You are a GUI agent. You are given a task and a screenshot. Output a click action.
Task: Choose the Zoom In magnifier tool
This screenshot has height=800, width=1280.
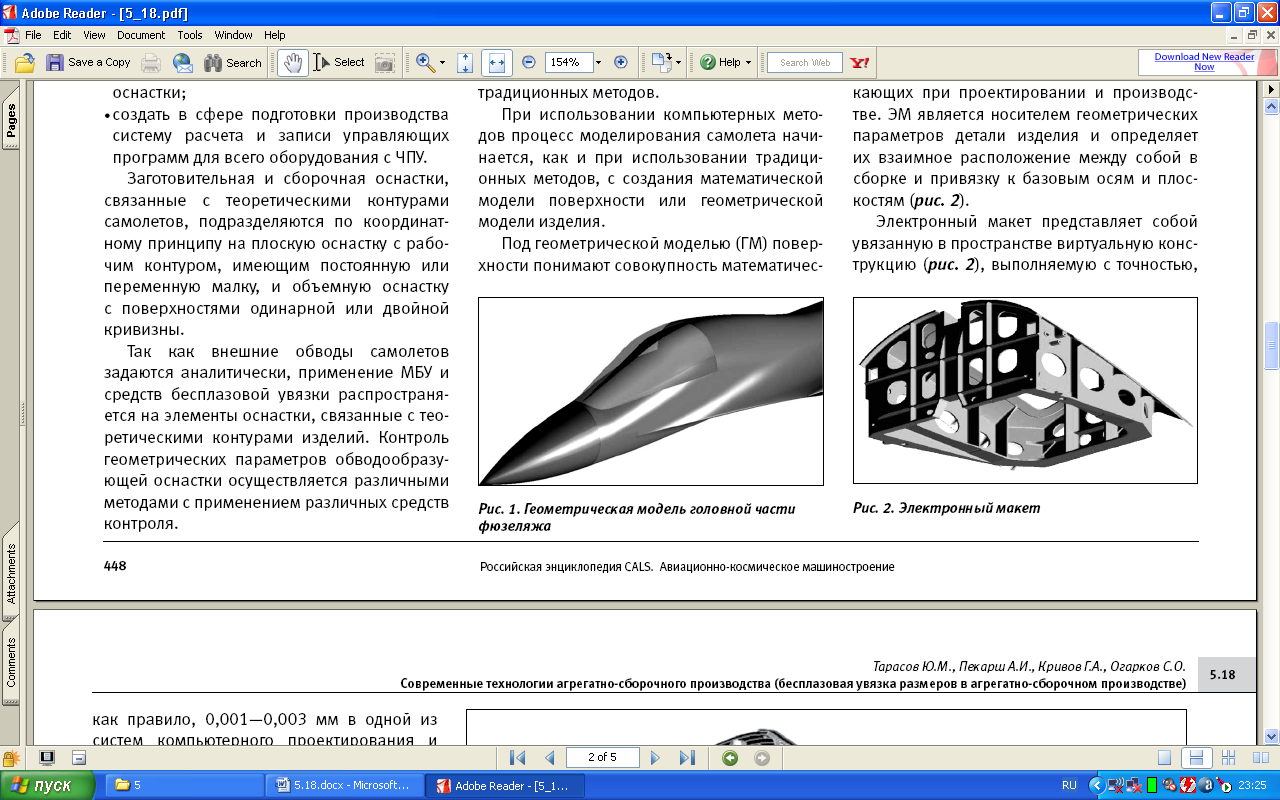(425, 62)
